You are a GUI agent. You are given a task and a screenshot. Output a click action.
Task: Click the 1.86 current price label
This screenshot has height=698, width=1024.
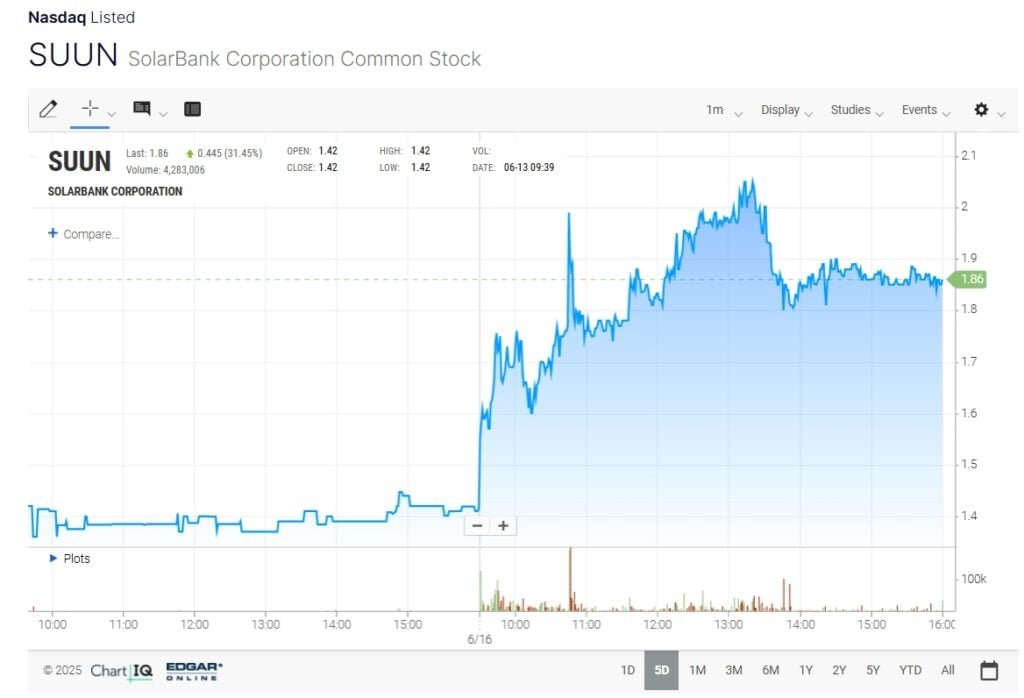tap(971, 280)
